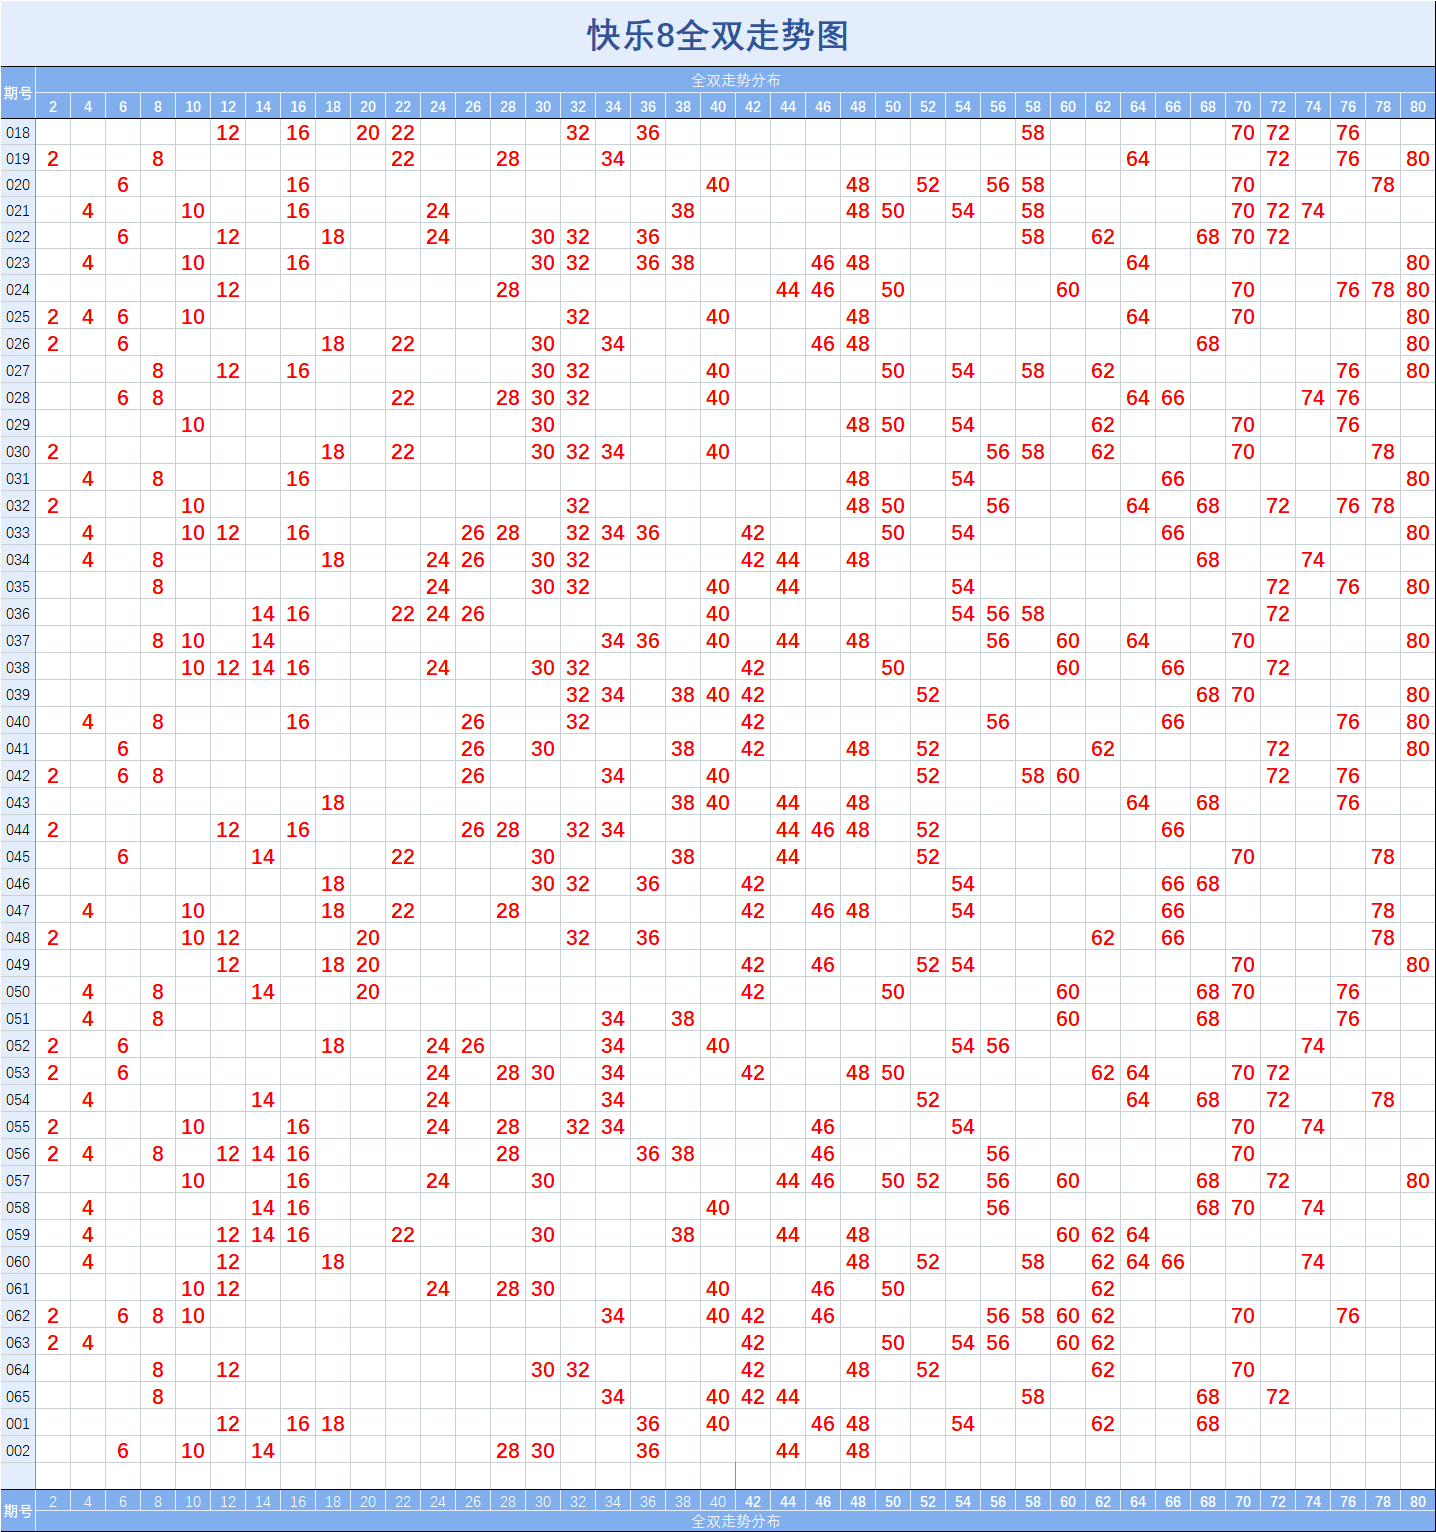
Task: Click the 58 in row 018
Action: point(1033,132)
